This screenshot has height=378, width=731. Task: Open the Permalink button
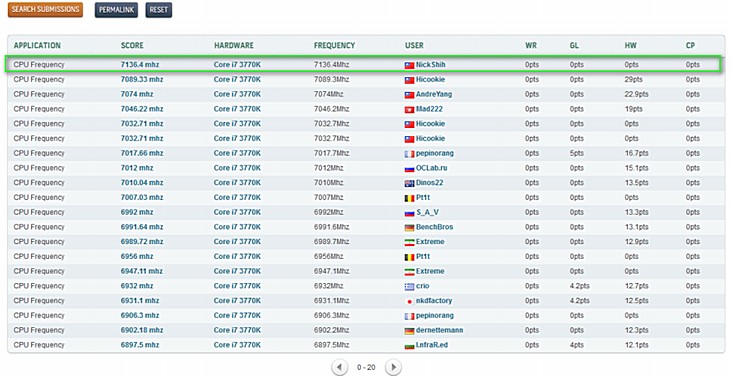pos(116,10)
